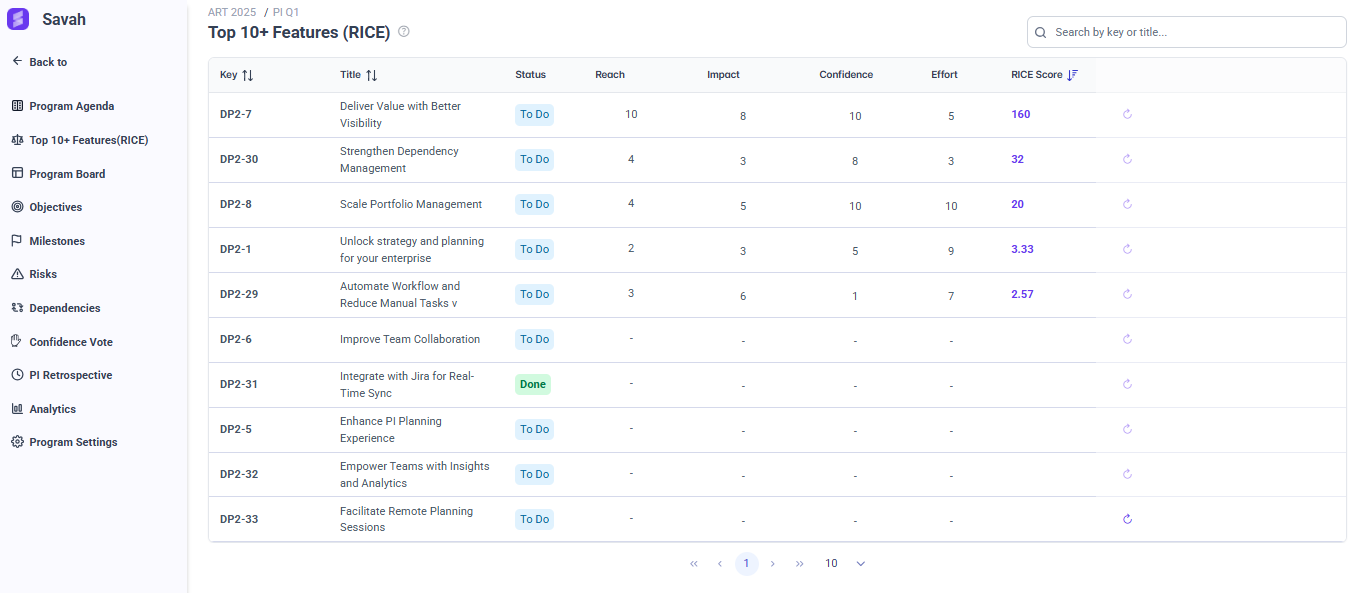The image size is (1355, 593).
Task: Click the Back to arrow in sidebar
Action: point(17,61)
